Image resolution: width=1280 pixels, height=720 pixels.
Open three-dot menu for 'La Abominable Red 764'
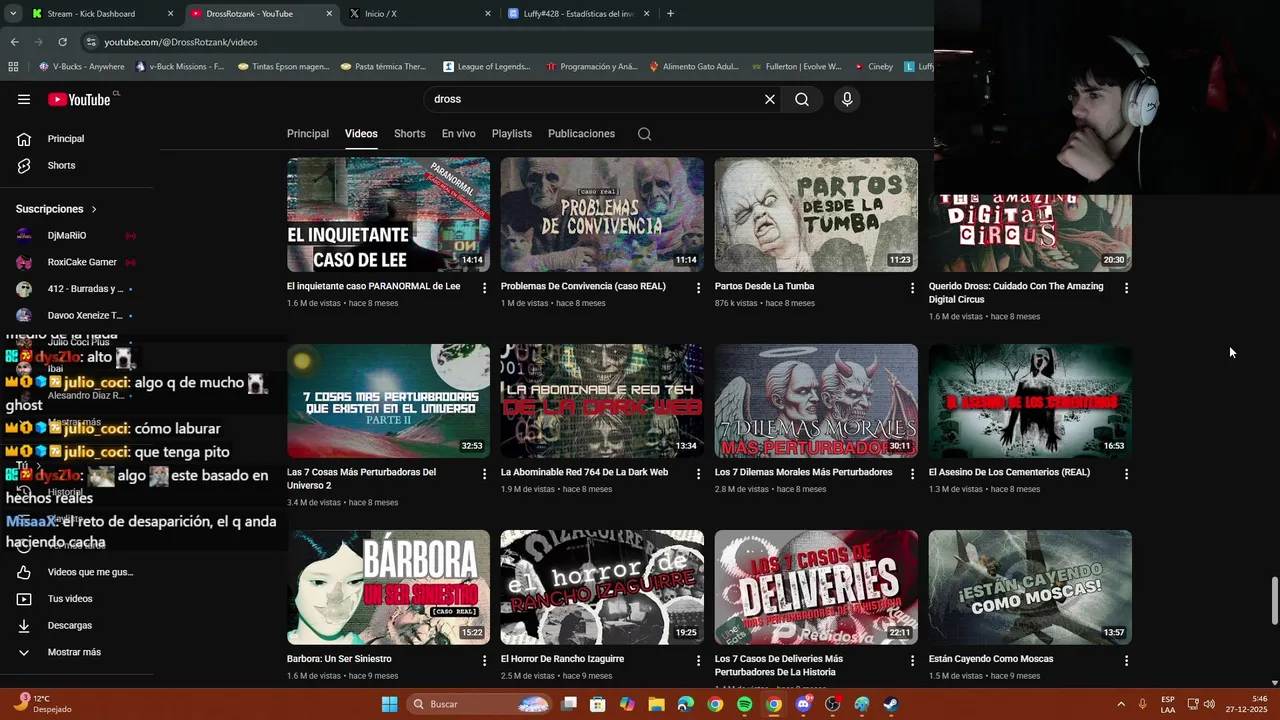(x=699, y=474)
